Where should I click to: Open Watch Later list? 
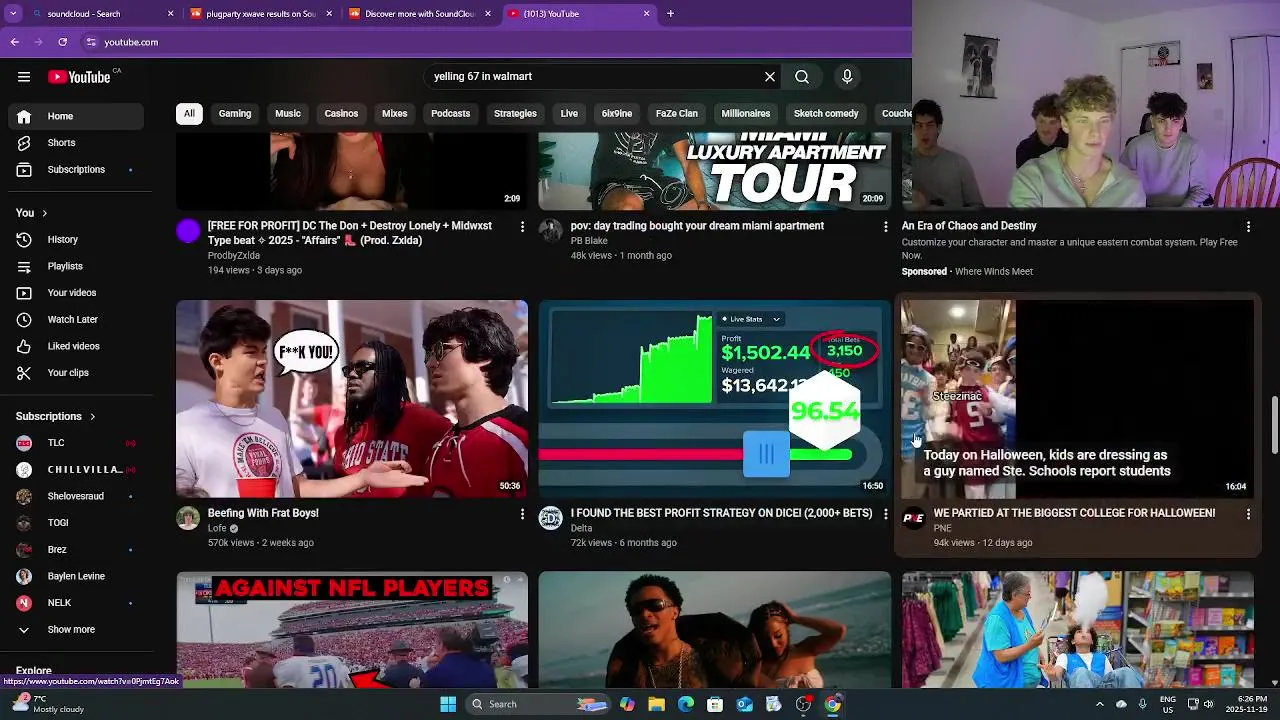[76, 320]
